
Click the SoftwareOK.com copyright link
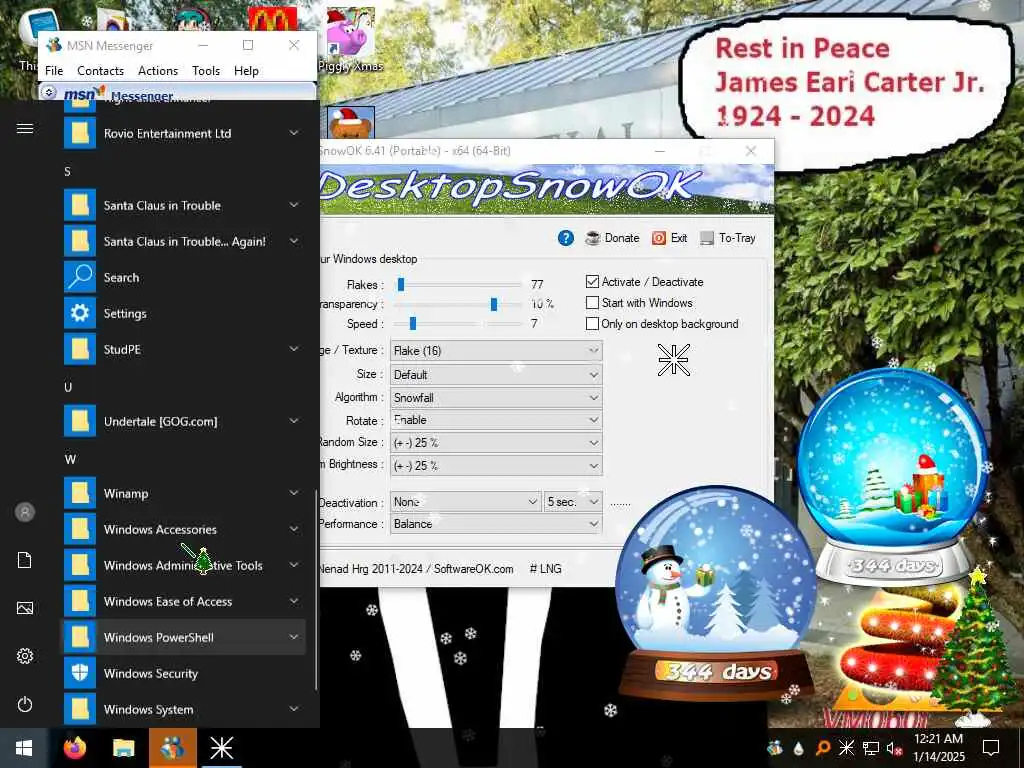coord(473,569)
